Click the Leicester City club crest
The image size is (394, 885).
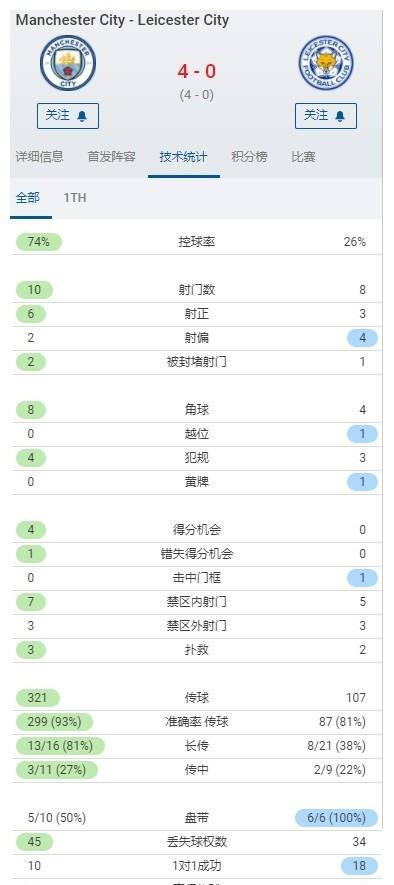326,63
